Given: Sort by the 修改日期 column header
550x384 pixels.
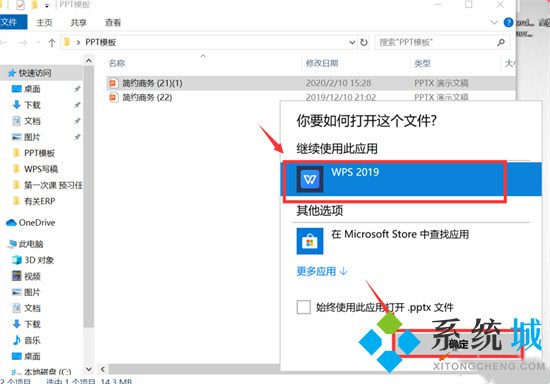Looking at the screenshot, I should click(x=322, y=63).
